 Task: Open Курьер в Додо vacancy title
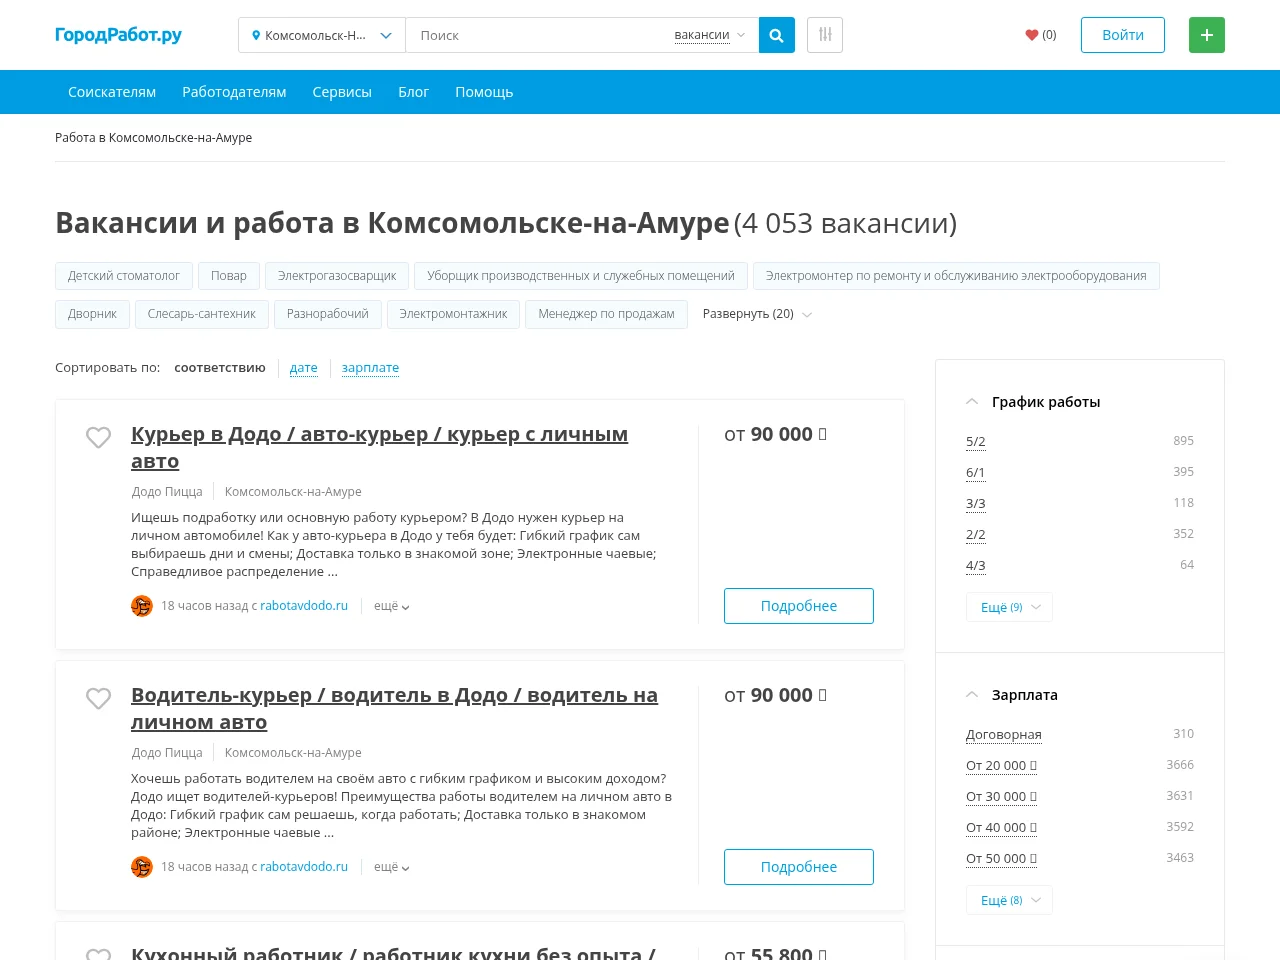pos(379,448)
